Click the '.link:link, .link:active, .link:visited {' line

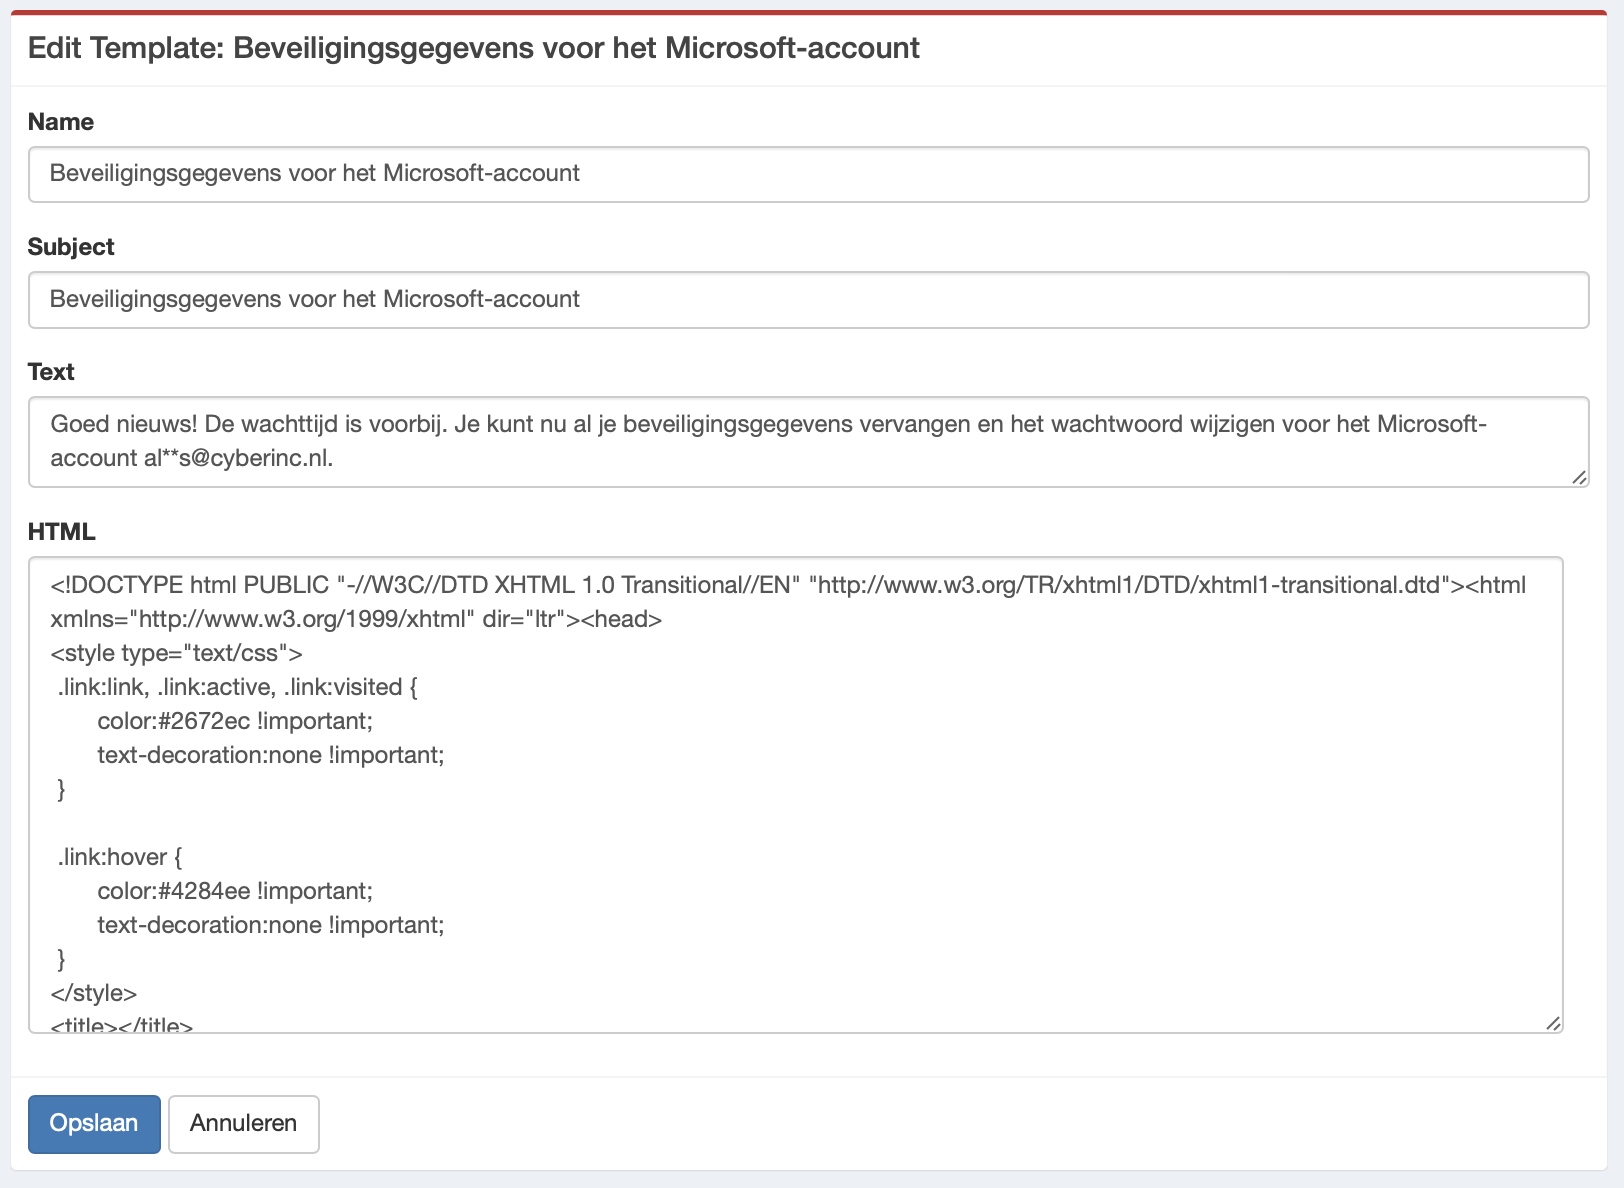pos(237,687)
